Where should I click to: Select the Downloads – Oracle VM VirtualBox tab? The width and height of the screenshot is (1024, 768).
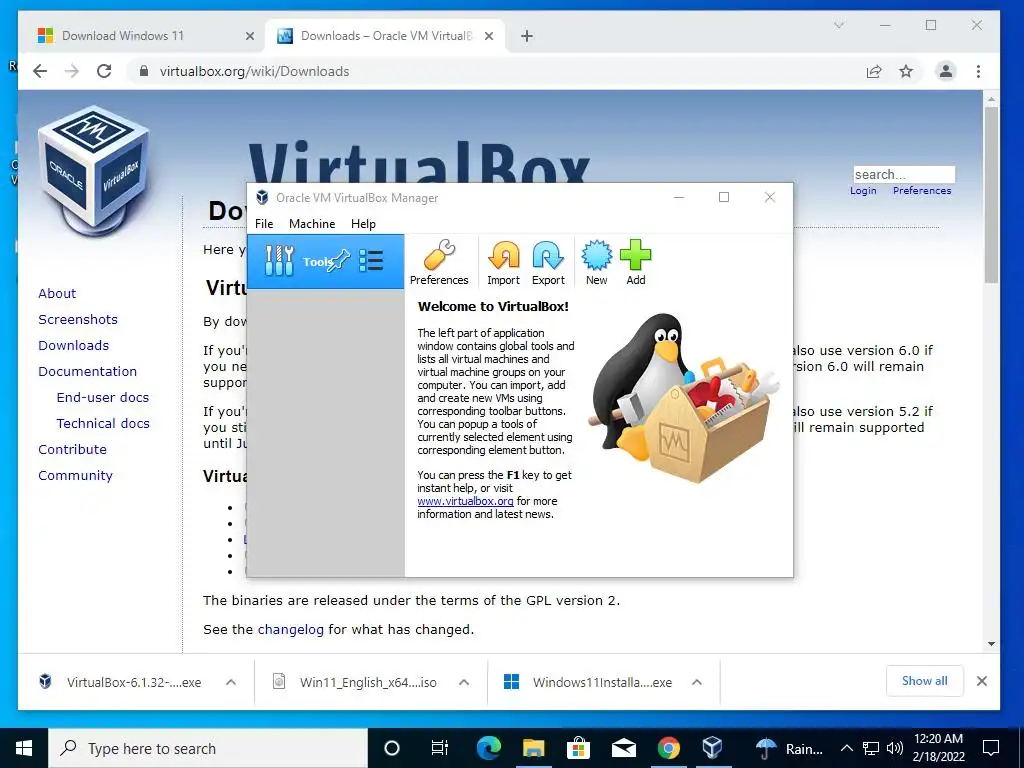click(x=385, y=36)
